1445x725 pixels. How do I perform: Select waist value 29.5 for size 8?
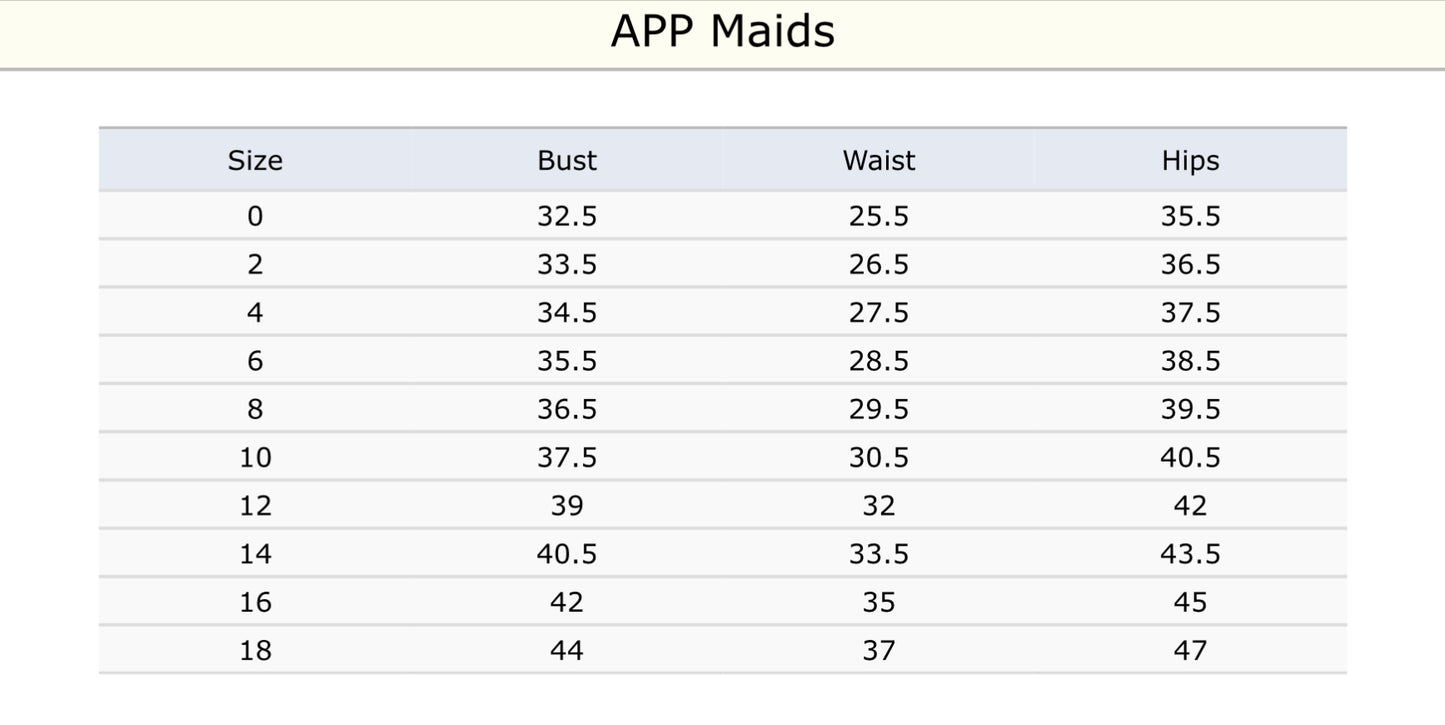coord(879,409)
